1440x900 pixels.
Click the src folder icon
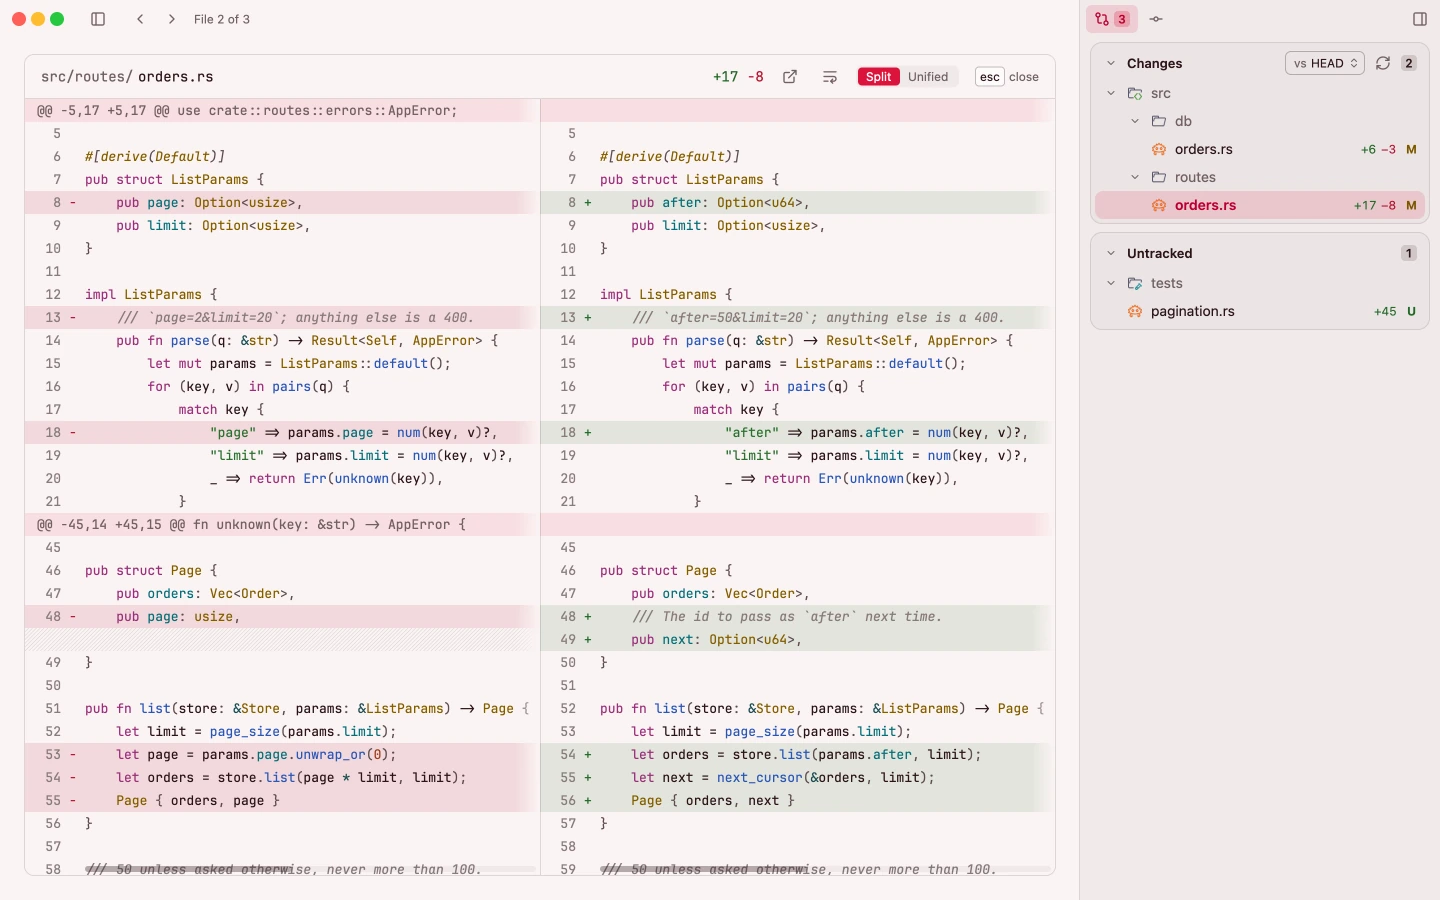1135,93
